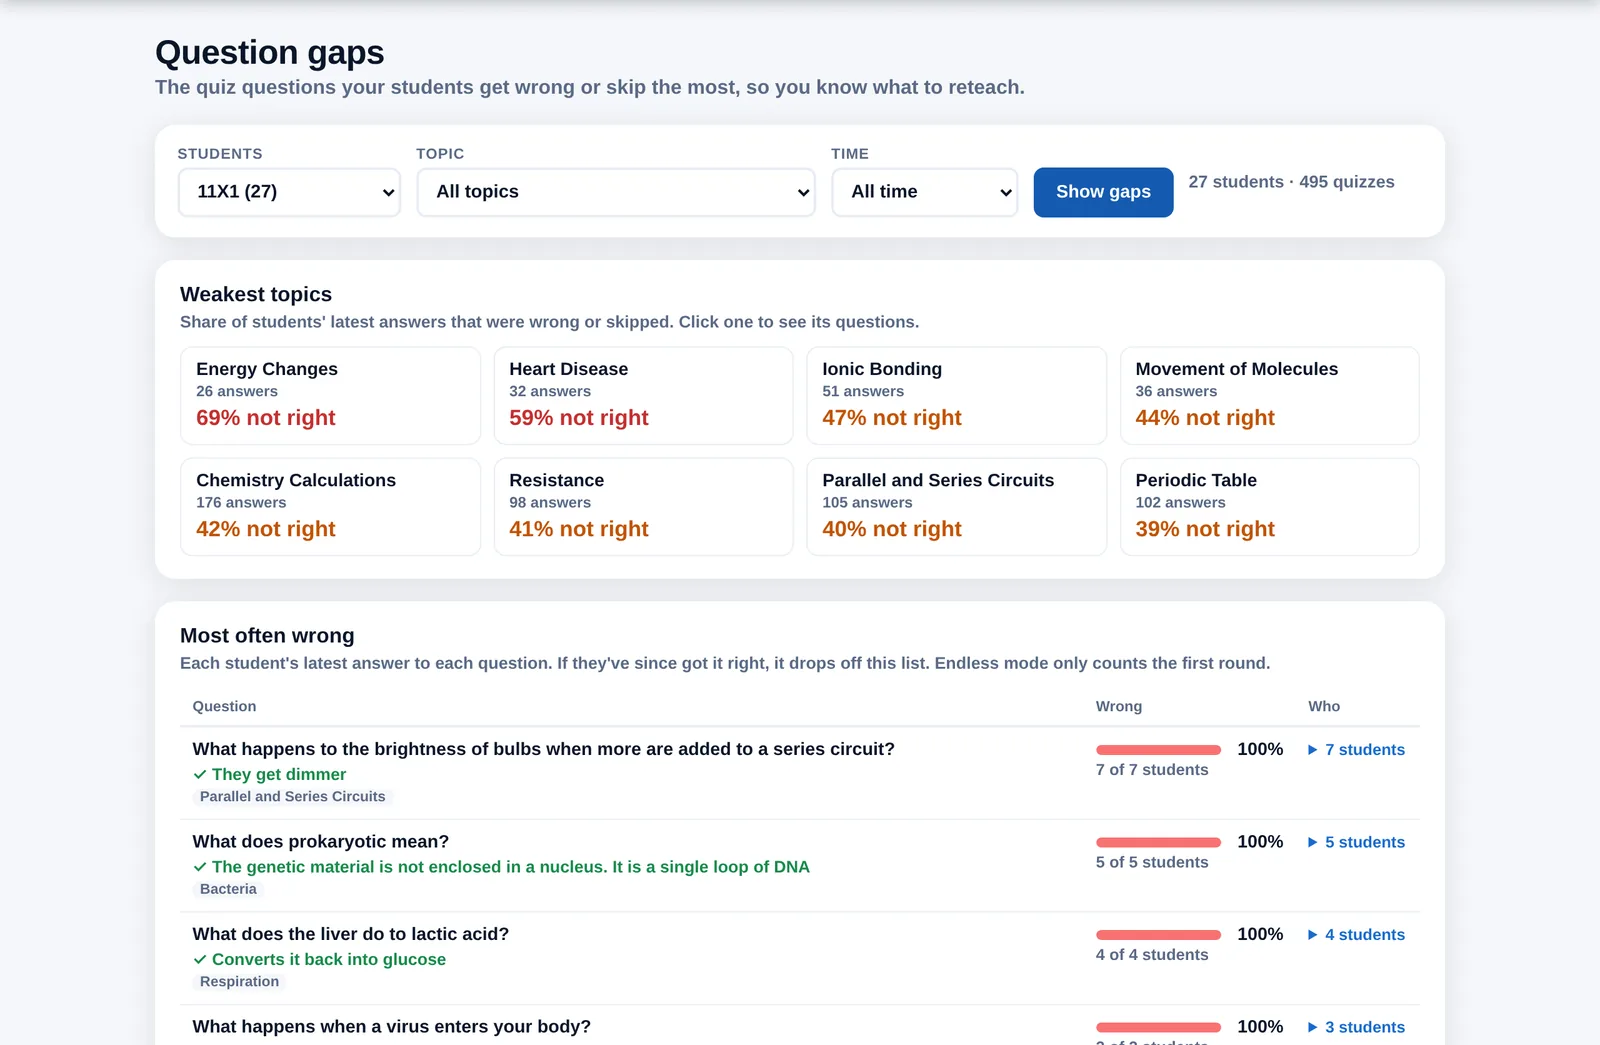Screen dimensions: 1600x1045
Task: Click the bulbs brightness series circuit question
Action: pyautogui.click(x=543, y=749)
